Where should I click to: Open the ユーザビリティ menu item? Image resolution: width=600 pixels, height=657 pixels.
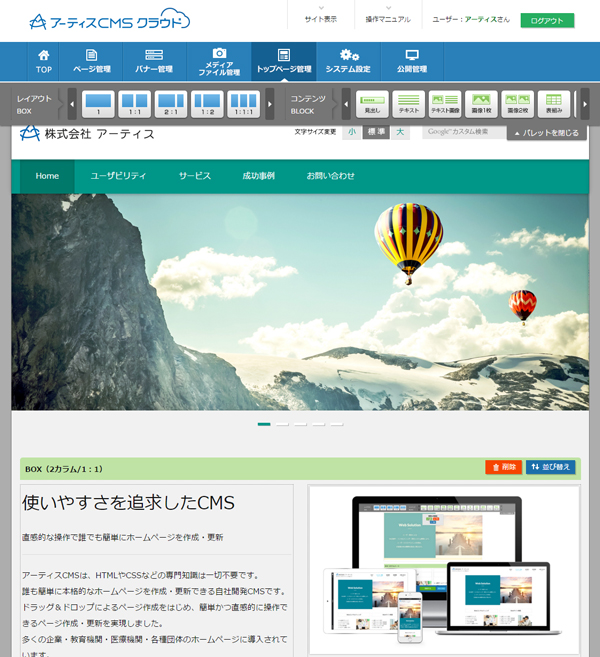(119, 176)
